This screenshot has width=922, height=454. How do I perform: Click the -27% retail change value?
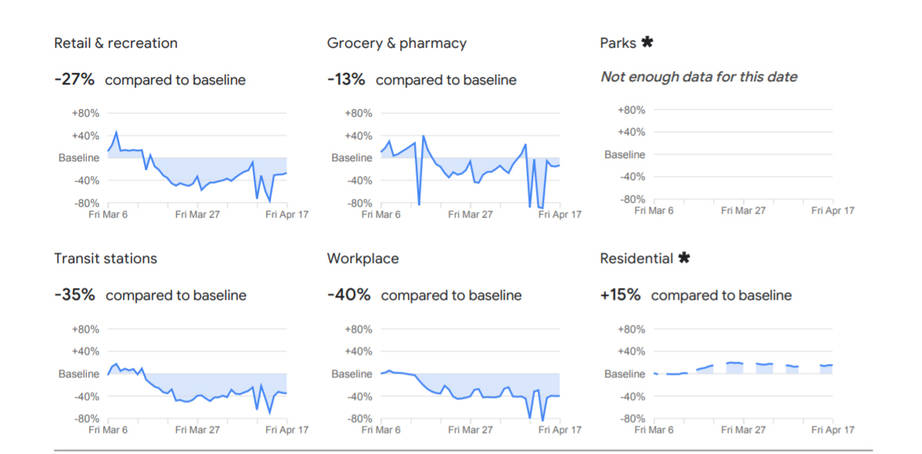pyautogui.click(x=75, y=79)
